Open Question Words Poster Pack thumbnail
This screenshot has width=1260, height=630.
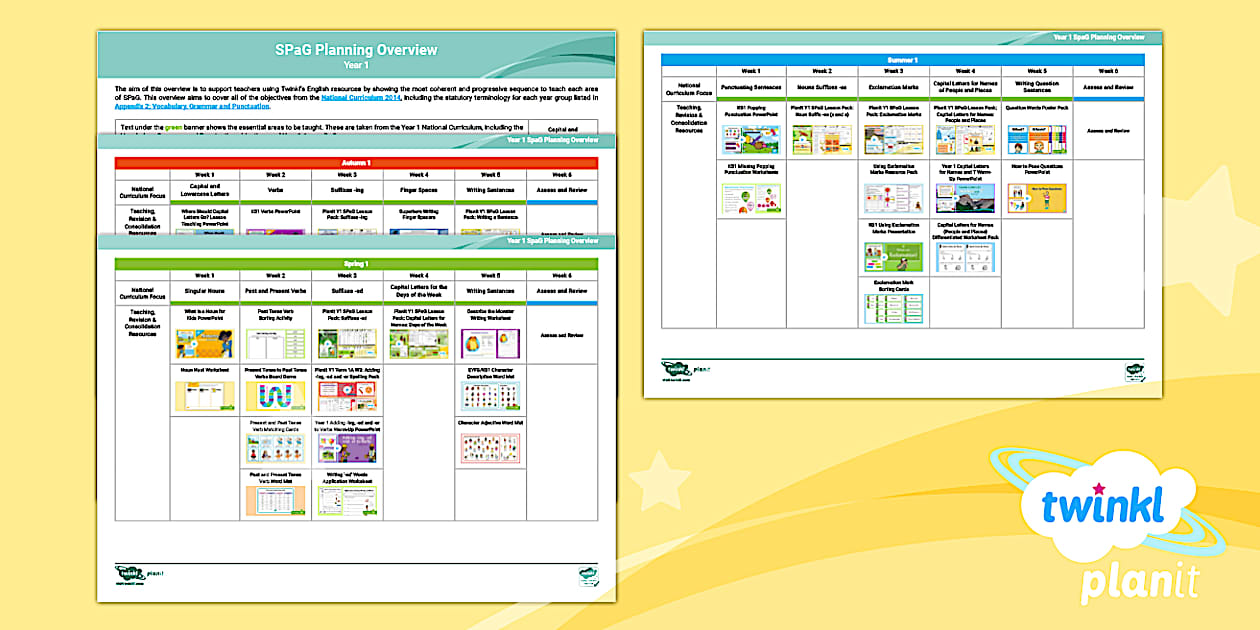coord(1037,139)
